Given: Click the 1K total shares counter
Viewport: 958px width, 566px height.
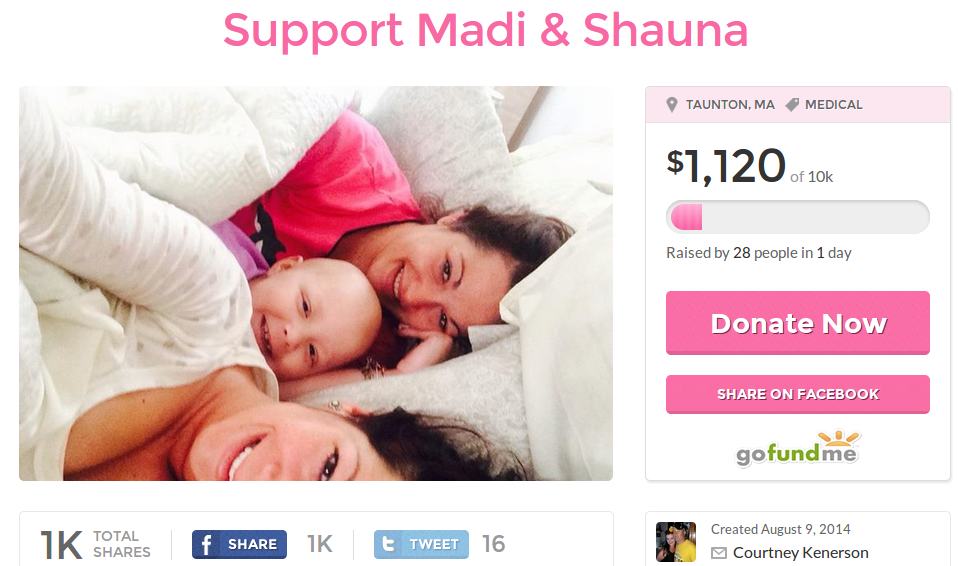Looking at the screenshot, I should (95, 544).
